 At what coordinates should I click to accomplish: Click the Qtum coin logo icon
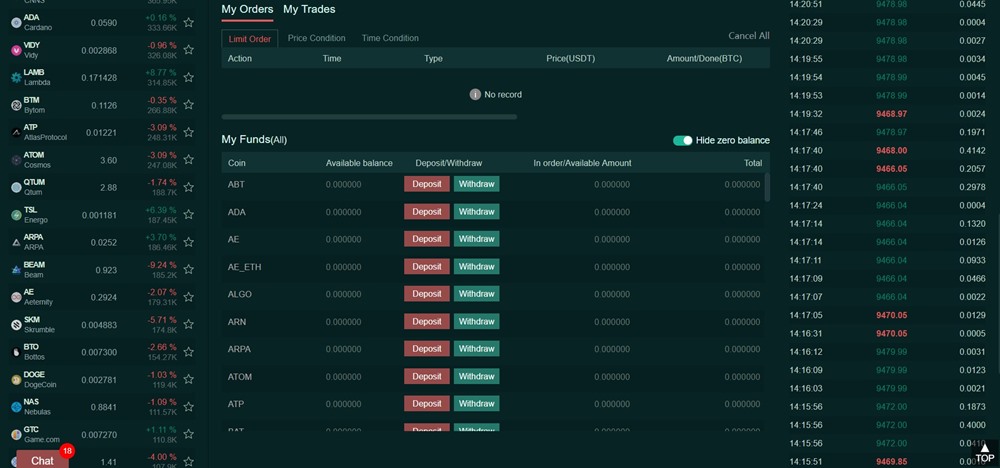(x=16, y=187)
